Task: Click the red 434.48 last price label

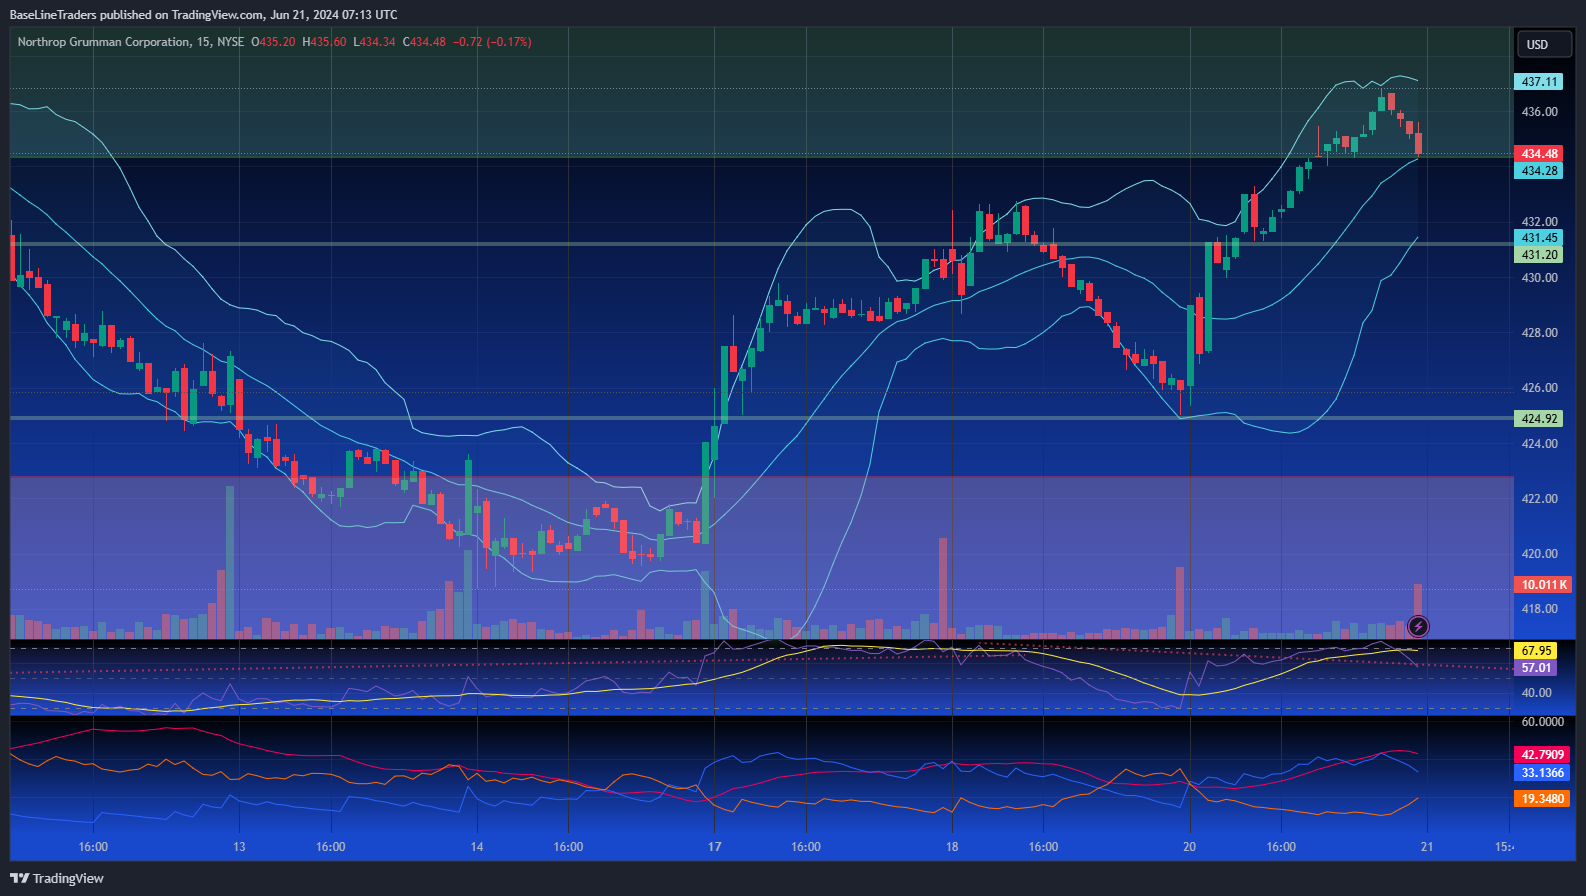Action: (1539, 154)
